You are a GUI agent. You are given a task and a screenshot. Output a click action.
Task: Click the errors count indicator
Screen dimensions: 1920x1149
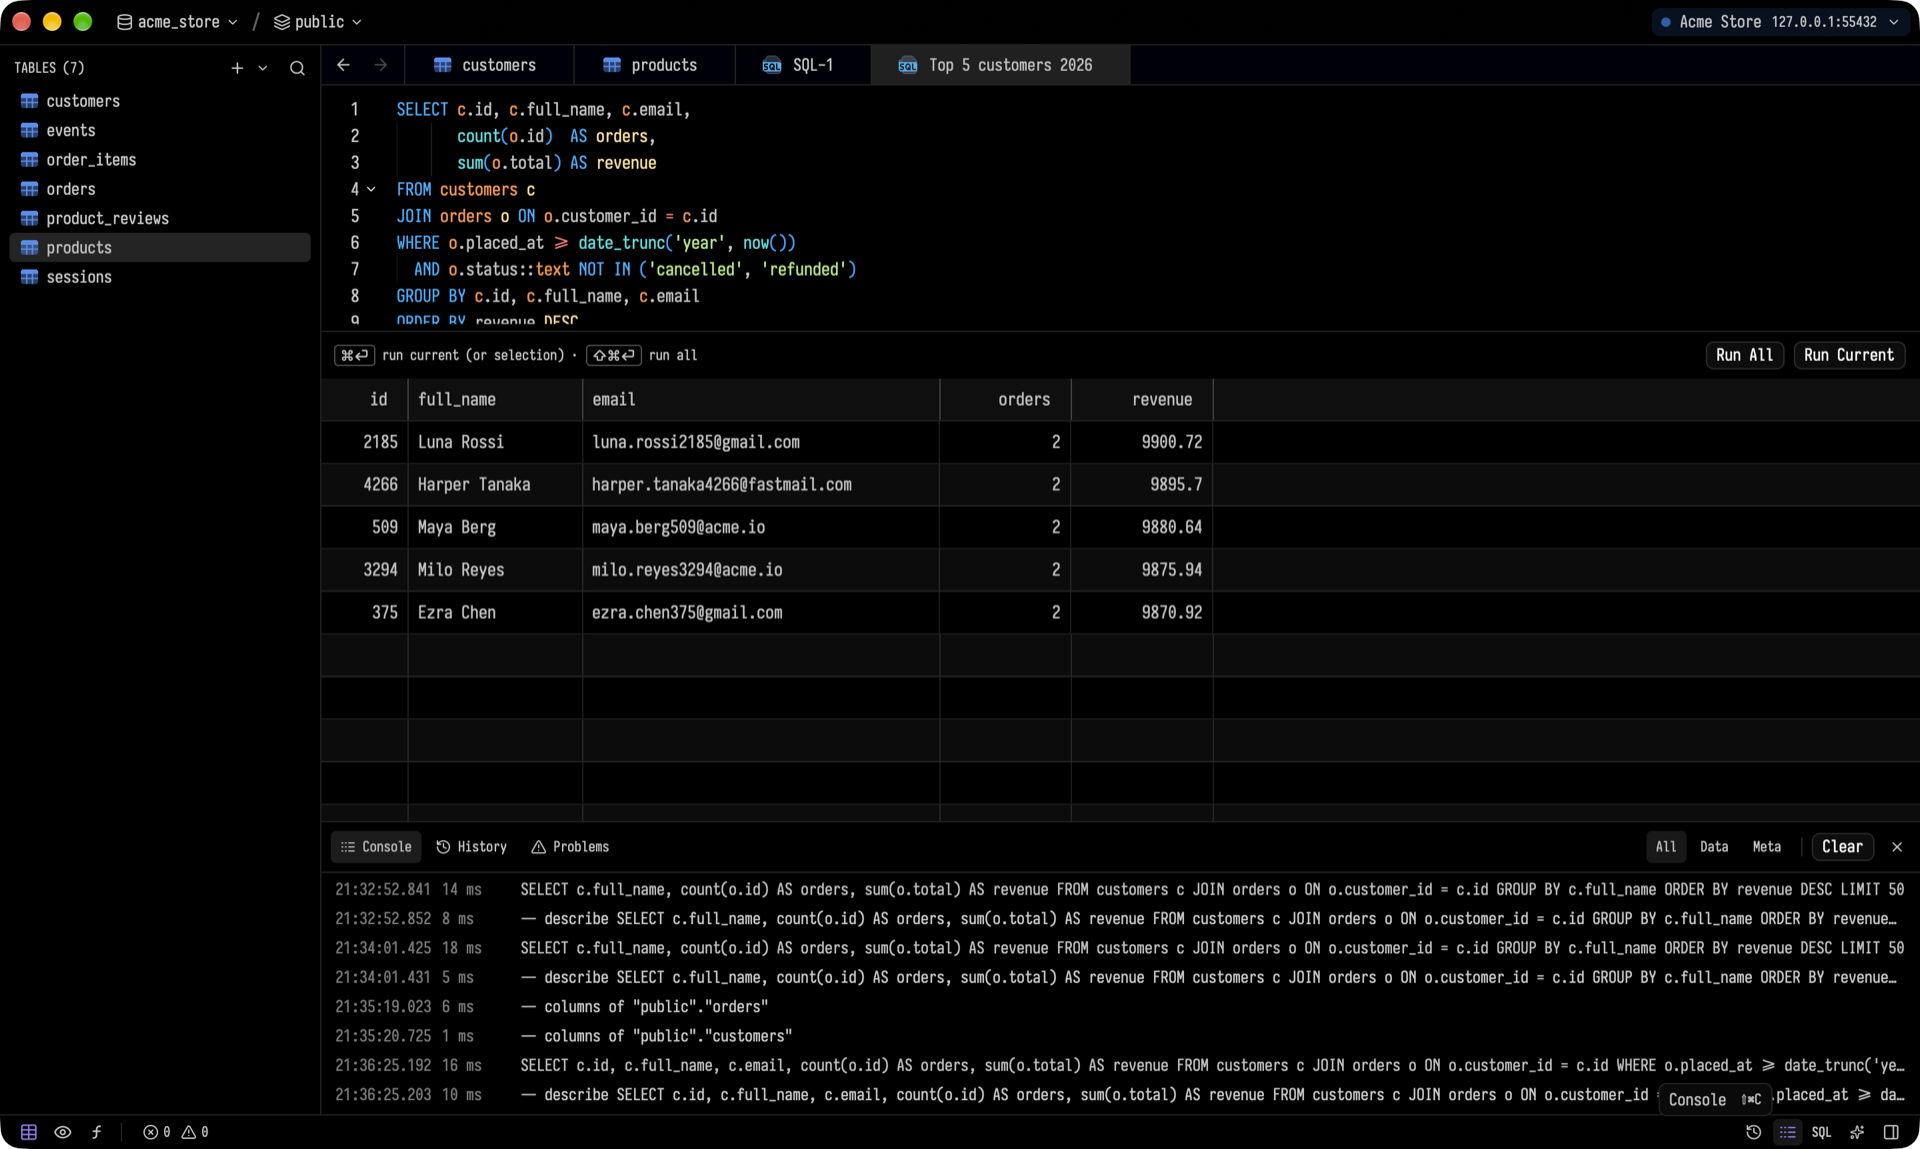click(x=157, y=1132)
